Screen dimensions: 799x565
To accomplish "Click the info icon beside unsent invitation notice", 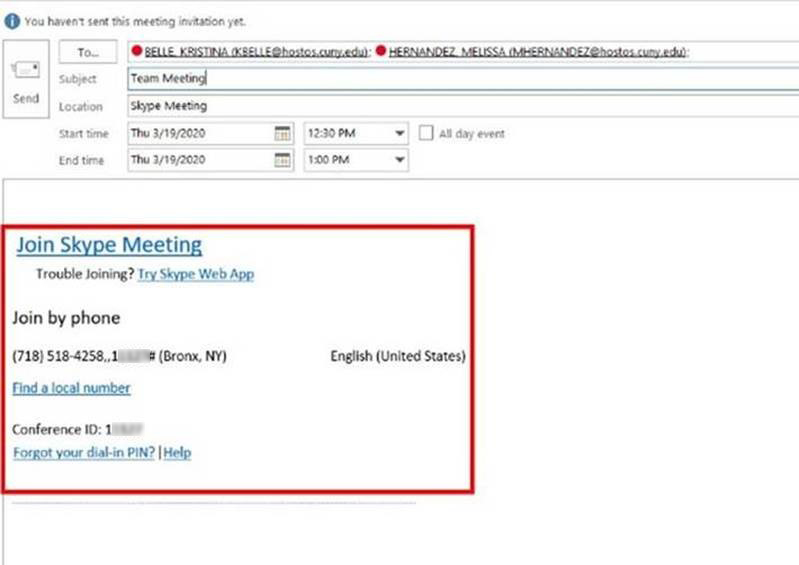I will click(x=12, y=21).
